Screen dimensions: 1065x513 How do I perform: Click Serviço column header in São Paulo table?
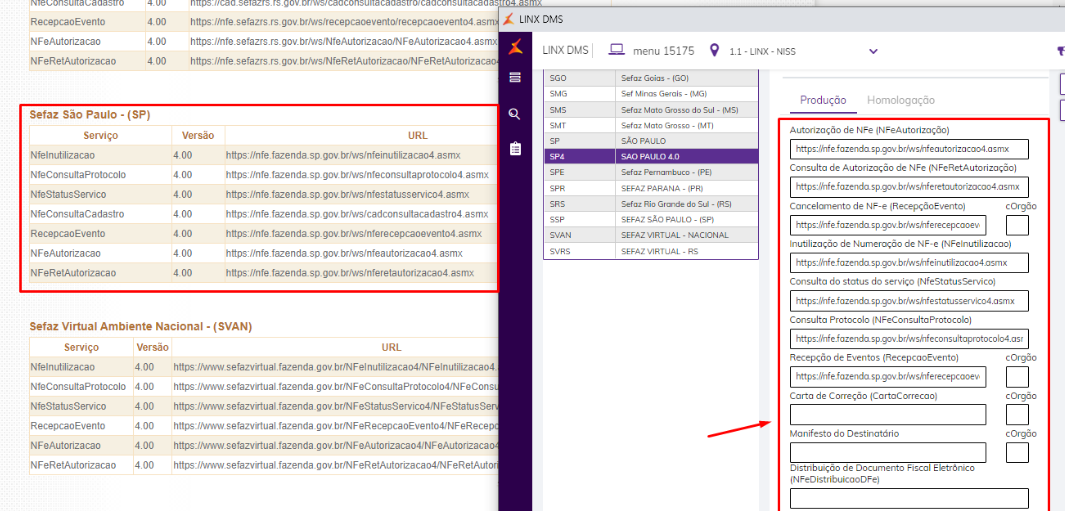[100, 135]
